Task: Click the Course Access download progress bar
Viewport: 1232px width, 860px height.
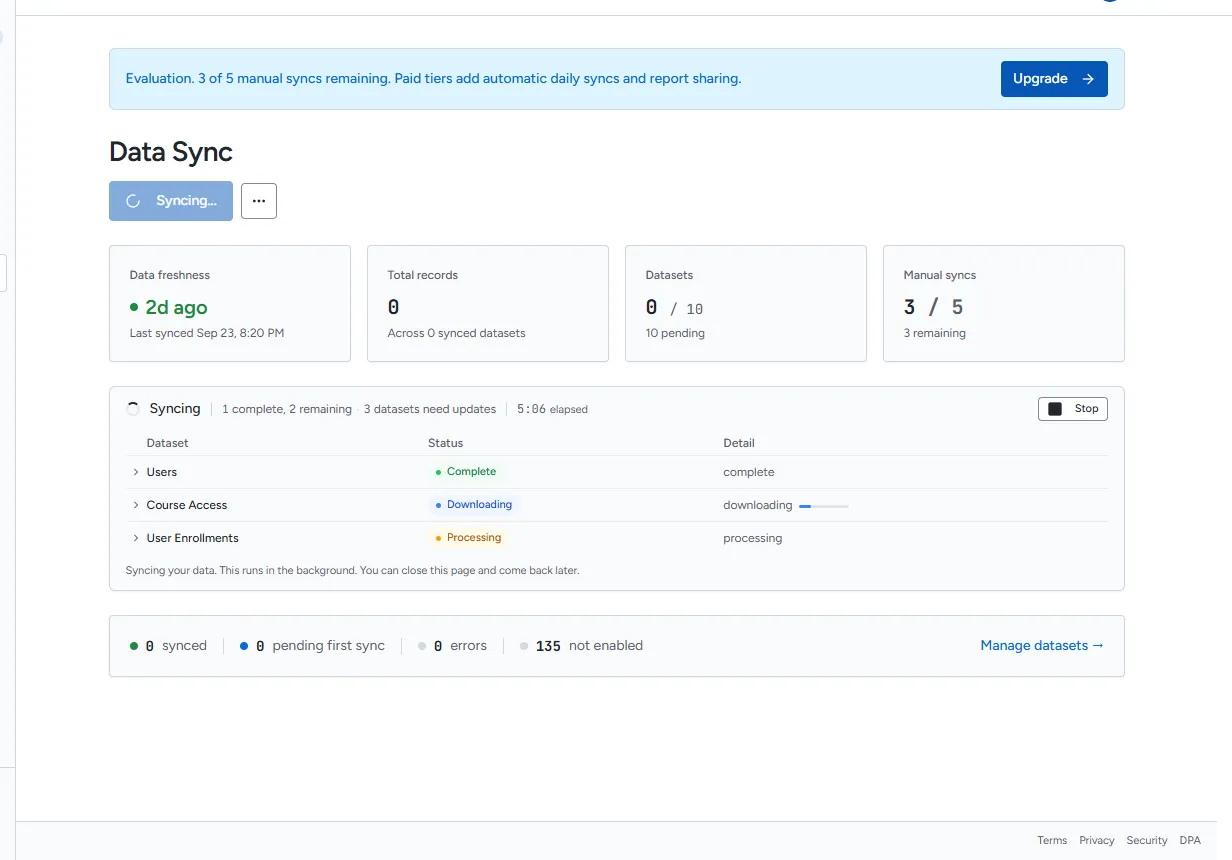Action: tap(824, 506)
